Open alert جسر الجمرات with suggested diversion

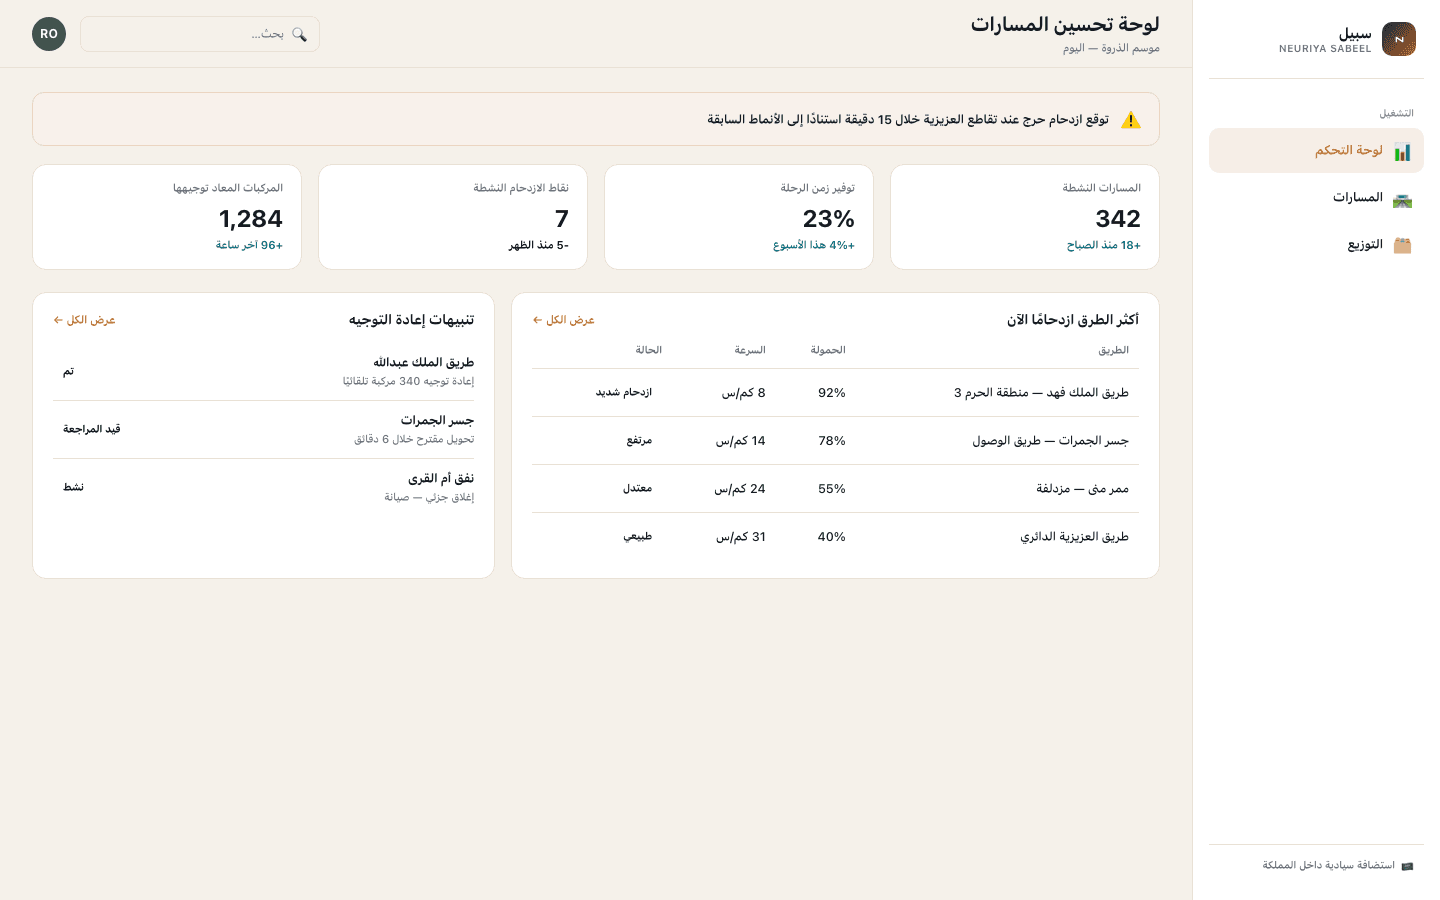(264, 429)
